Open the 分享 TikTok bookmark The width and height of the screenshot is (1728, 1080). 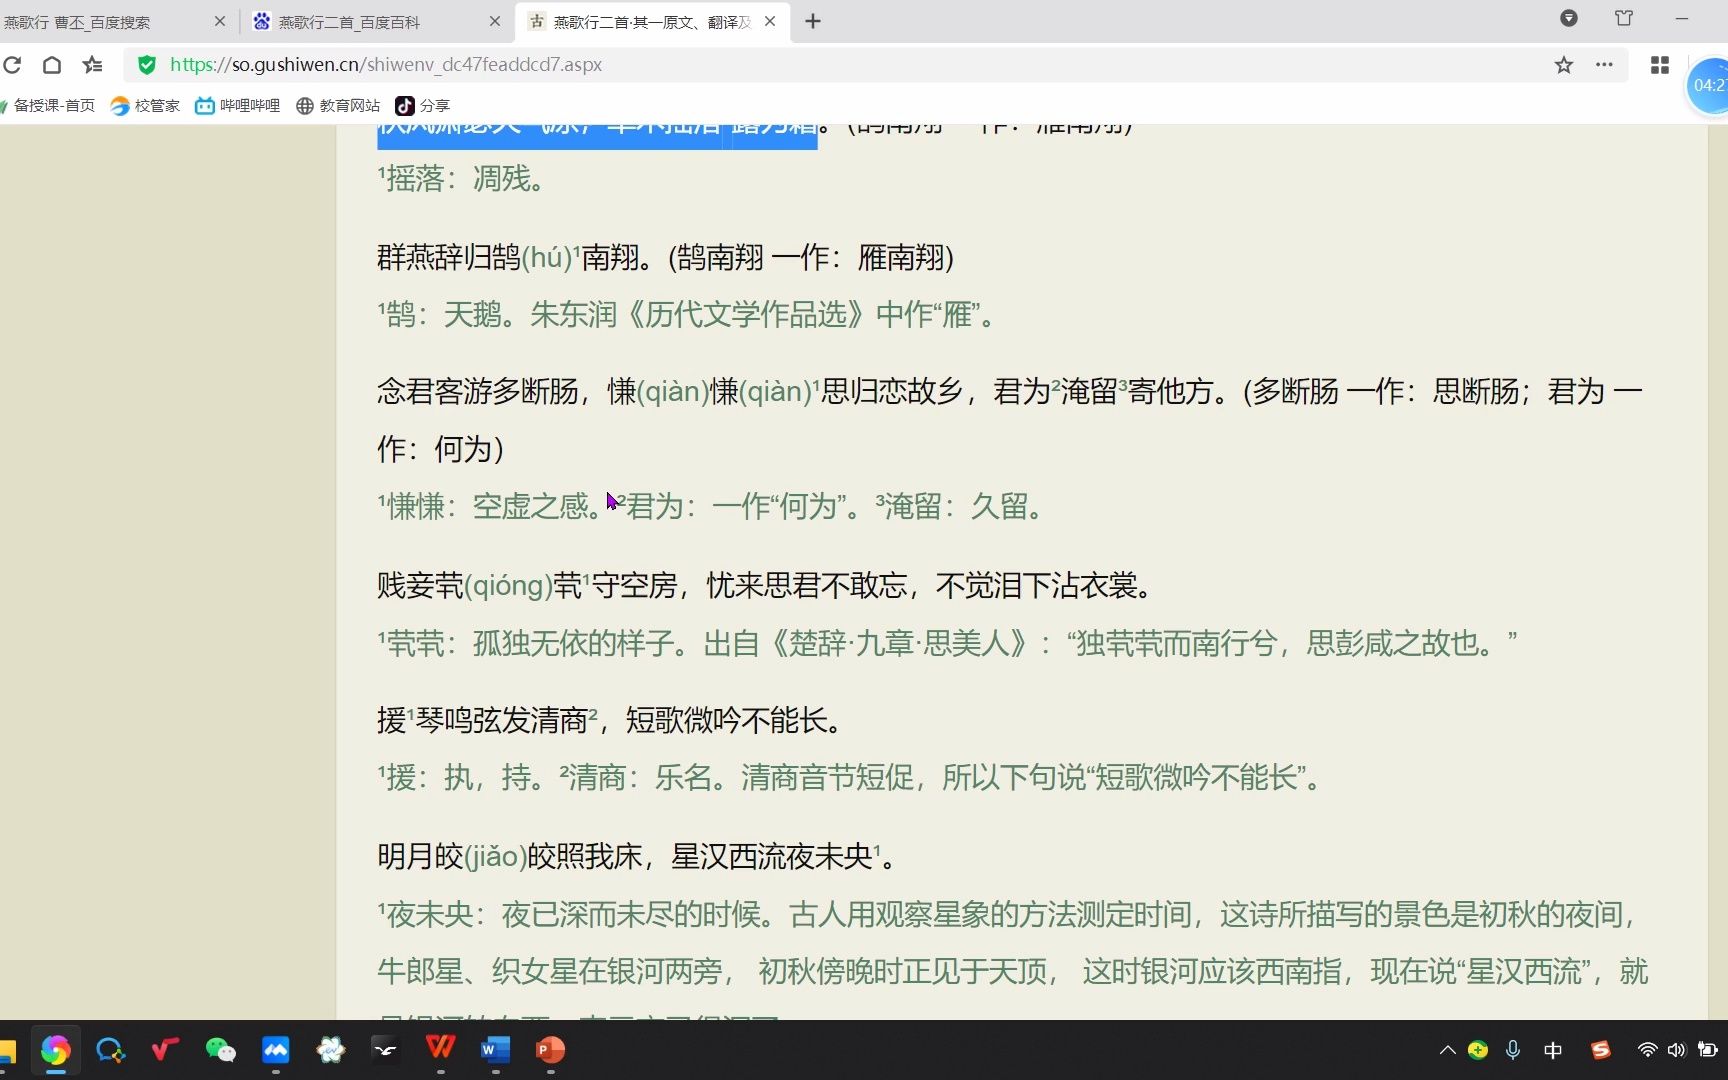point(423,105)
